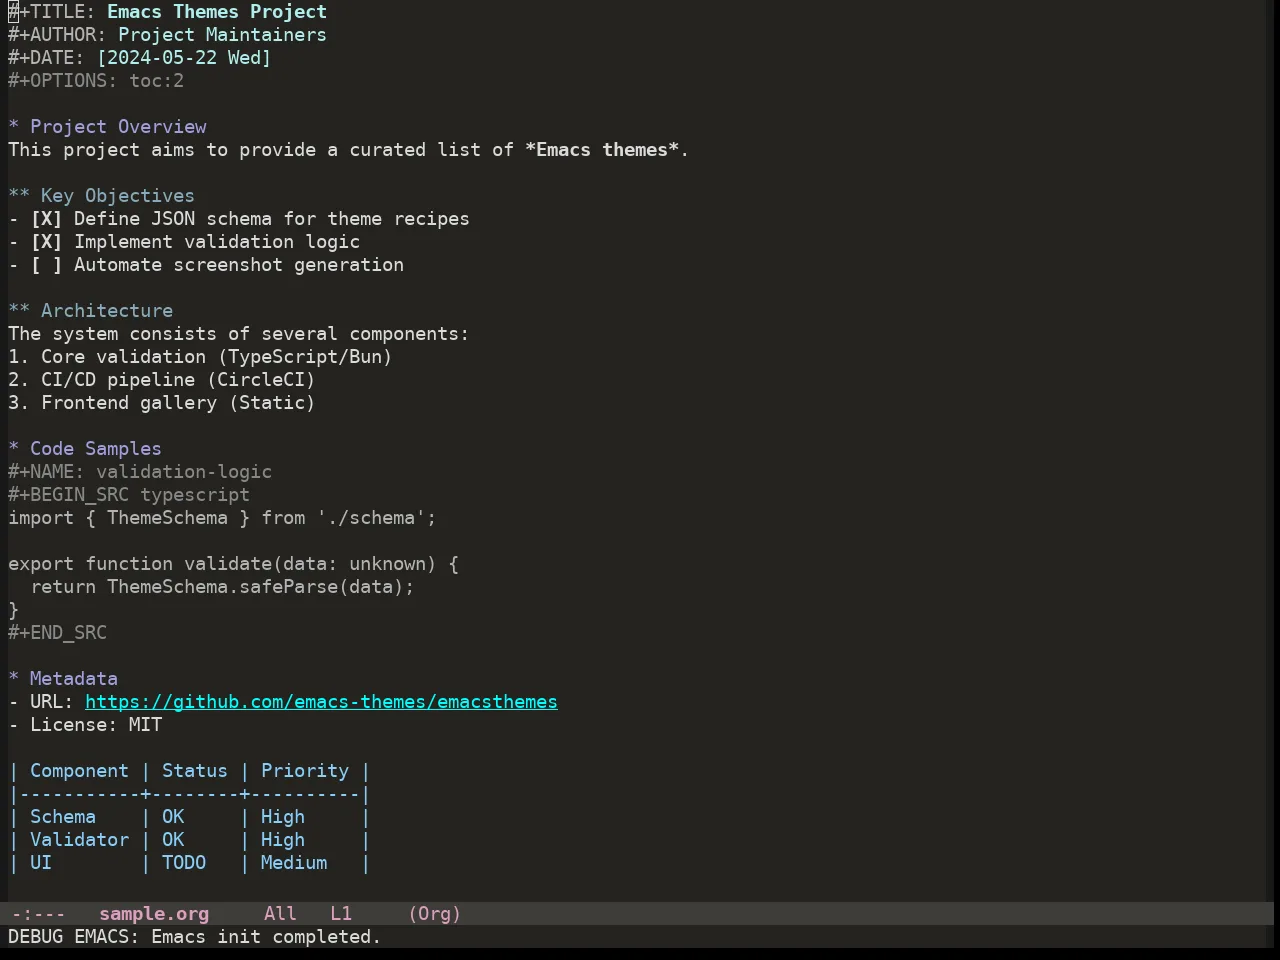Open the github.com emacs-themes link
Screen dimensions: 1280x960
(321, 702)
